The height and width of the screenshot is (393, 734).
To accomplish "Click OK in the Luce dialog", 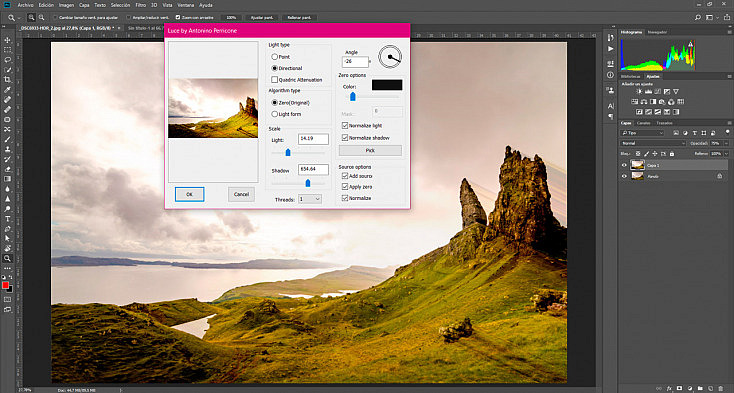I will point(189,194).
